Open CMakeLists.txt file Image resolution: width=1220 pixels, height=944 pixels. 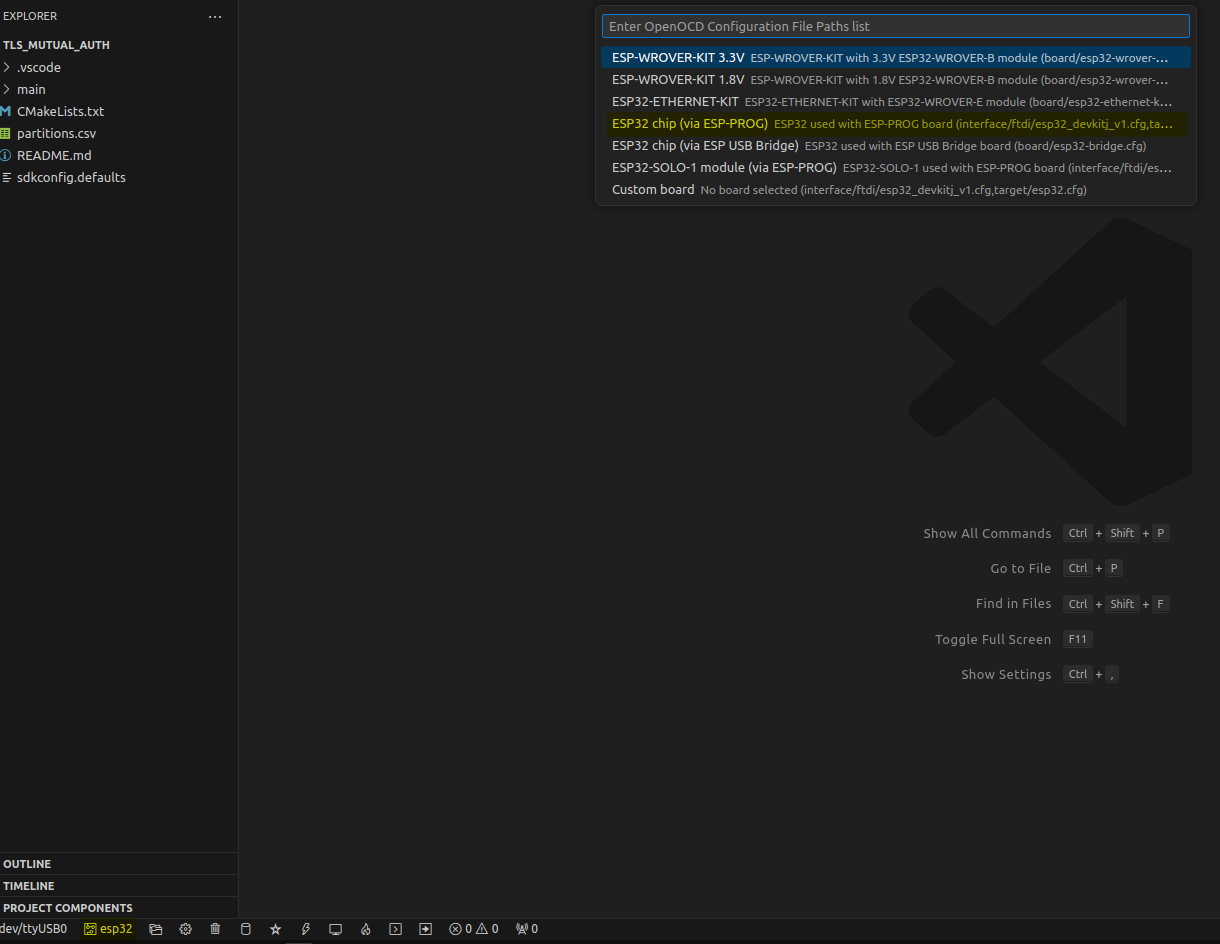(119, 111)
